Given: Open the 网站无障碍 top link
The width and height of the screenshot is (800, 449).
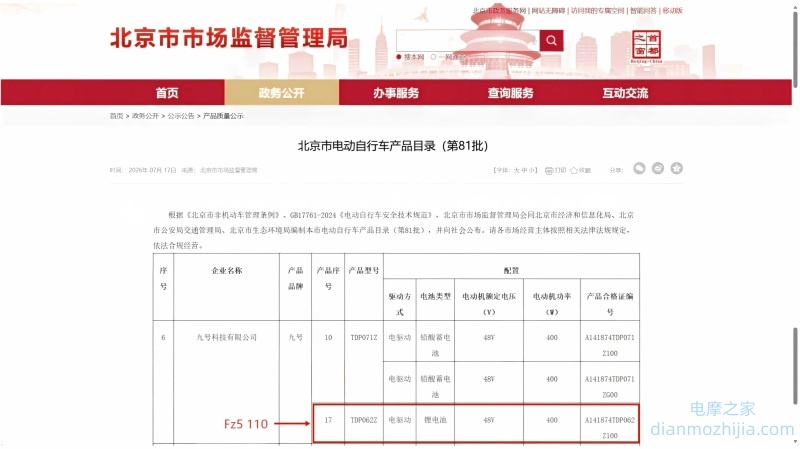Looking at the screenshot, I should tap(548, 11).
